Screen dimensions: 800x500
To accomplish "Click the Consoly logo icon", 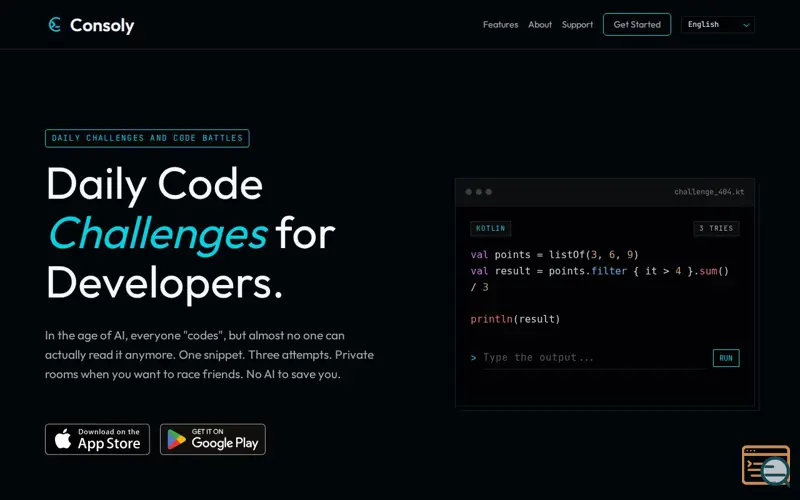I will [55, 24].
